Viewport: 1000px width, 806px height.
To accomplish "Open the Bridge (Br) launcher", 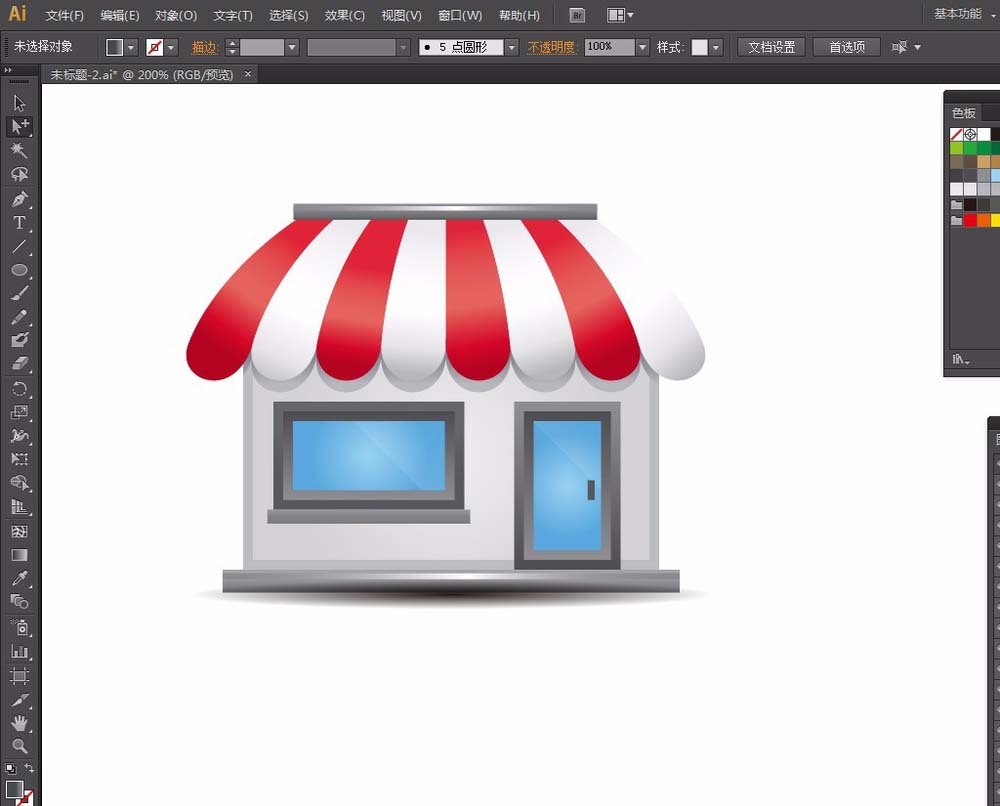I will point(577,15).
